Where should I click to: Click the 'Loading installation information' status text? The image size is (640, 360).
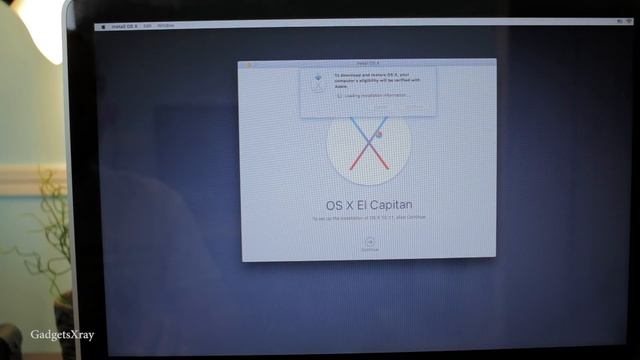pos(375,96)
